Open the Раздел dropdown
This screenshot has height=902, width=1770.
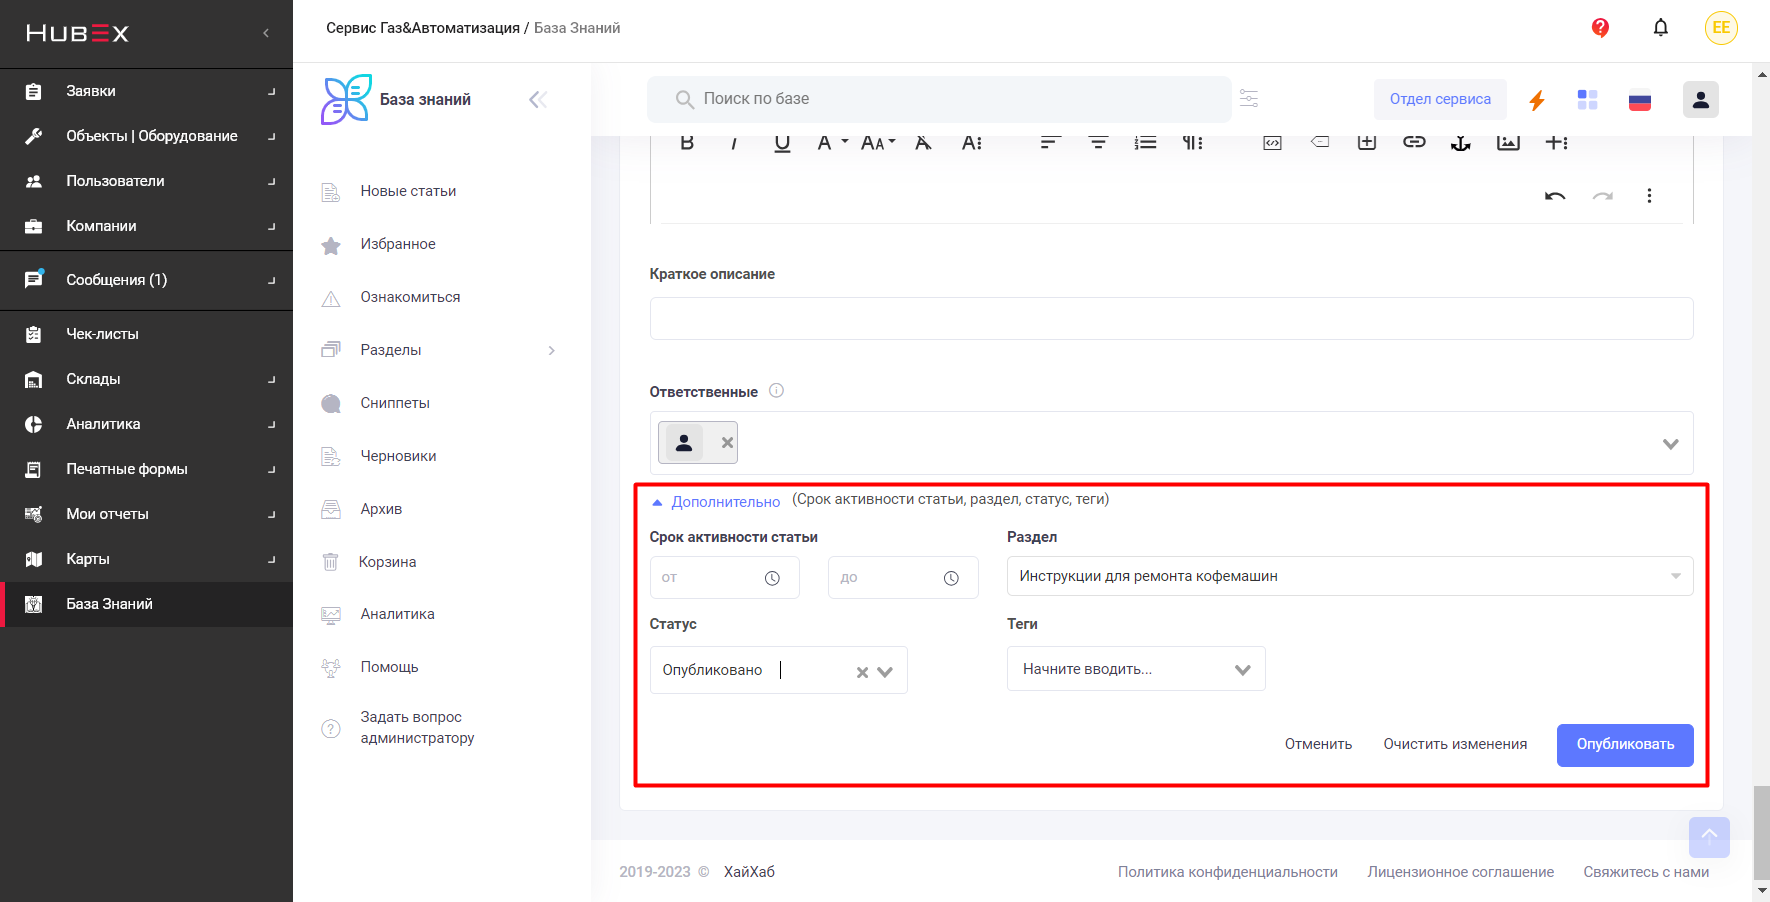(x=1349, y=576)
